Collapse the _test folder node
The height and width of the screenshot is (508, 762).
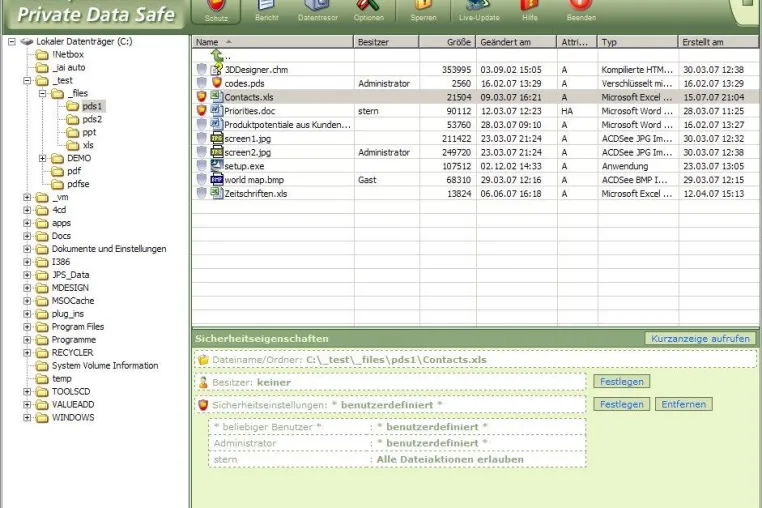[27, 80]
